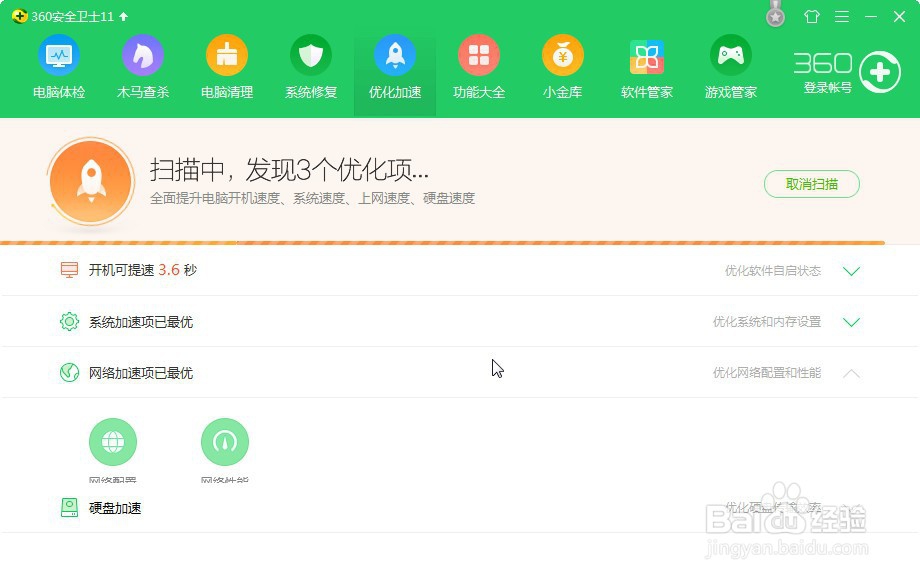920x580 pixels.
Task: Open 电脑清理 (Computer Cleanup)
Action: [x=227, y=67]
